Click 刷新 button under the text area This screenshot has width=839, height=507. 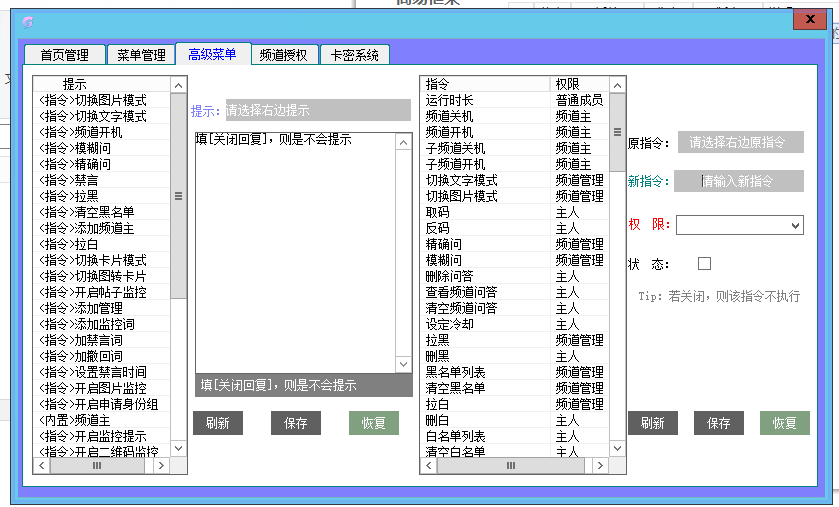[218, 423]
